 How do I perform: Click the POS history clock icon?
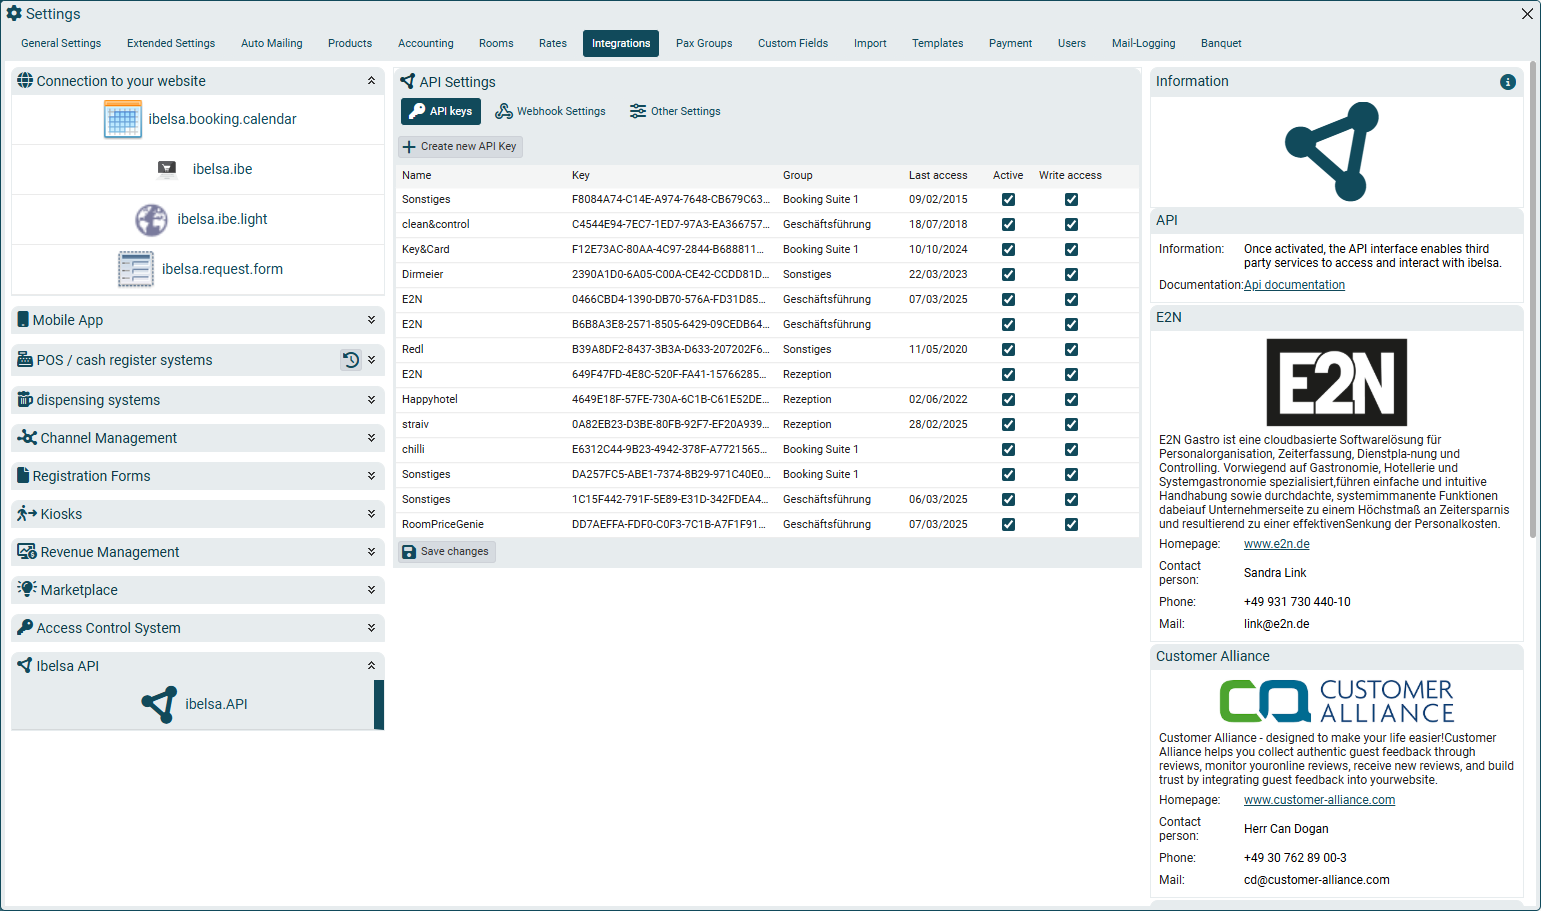tap(351, 360)
